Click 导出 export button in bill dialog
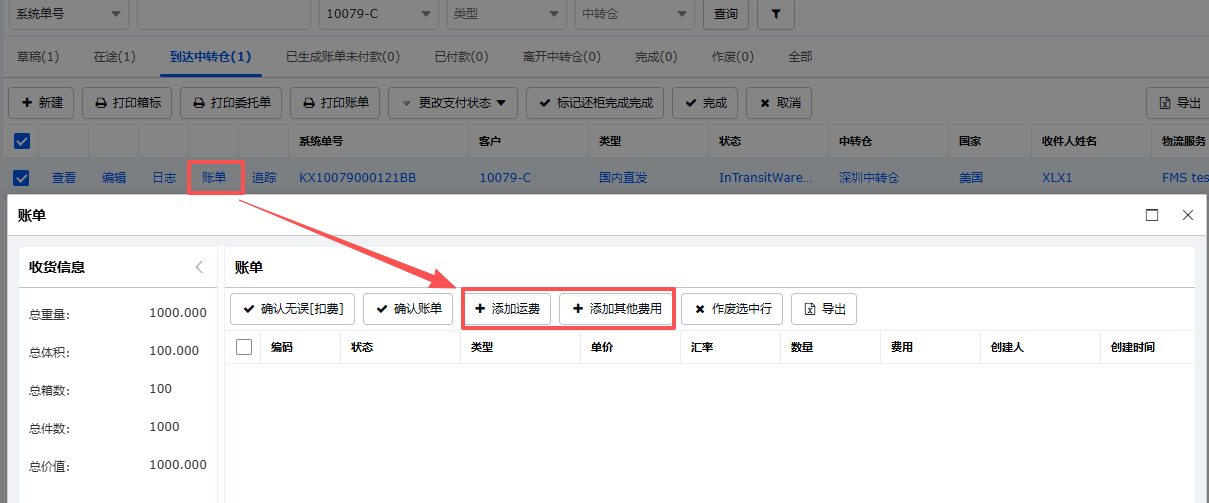Screen dimensions: 1209x503 823,309
